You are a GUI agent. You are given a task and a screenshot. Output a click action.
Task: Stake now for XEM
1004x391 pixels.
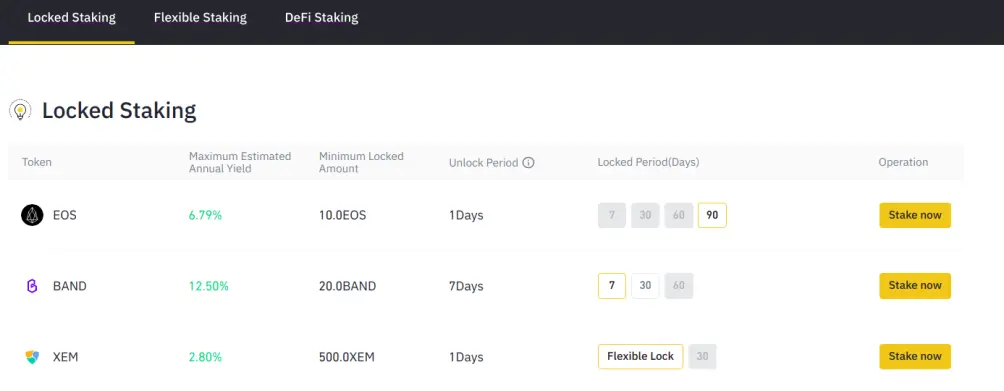click(x=915, y=356)
